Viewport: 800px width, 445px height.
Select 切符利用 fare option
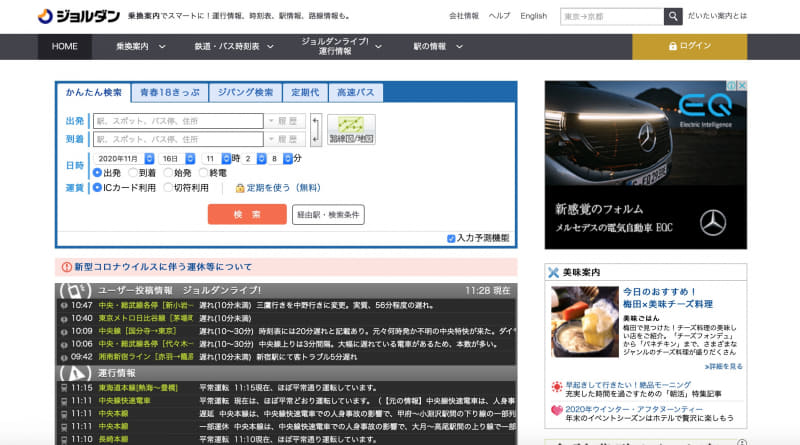[x=168, y=188]
